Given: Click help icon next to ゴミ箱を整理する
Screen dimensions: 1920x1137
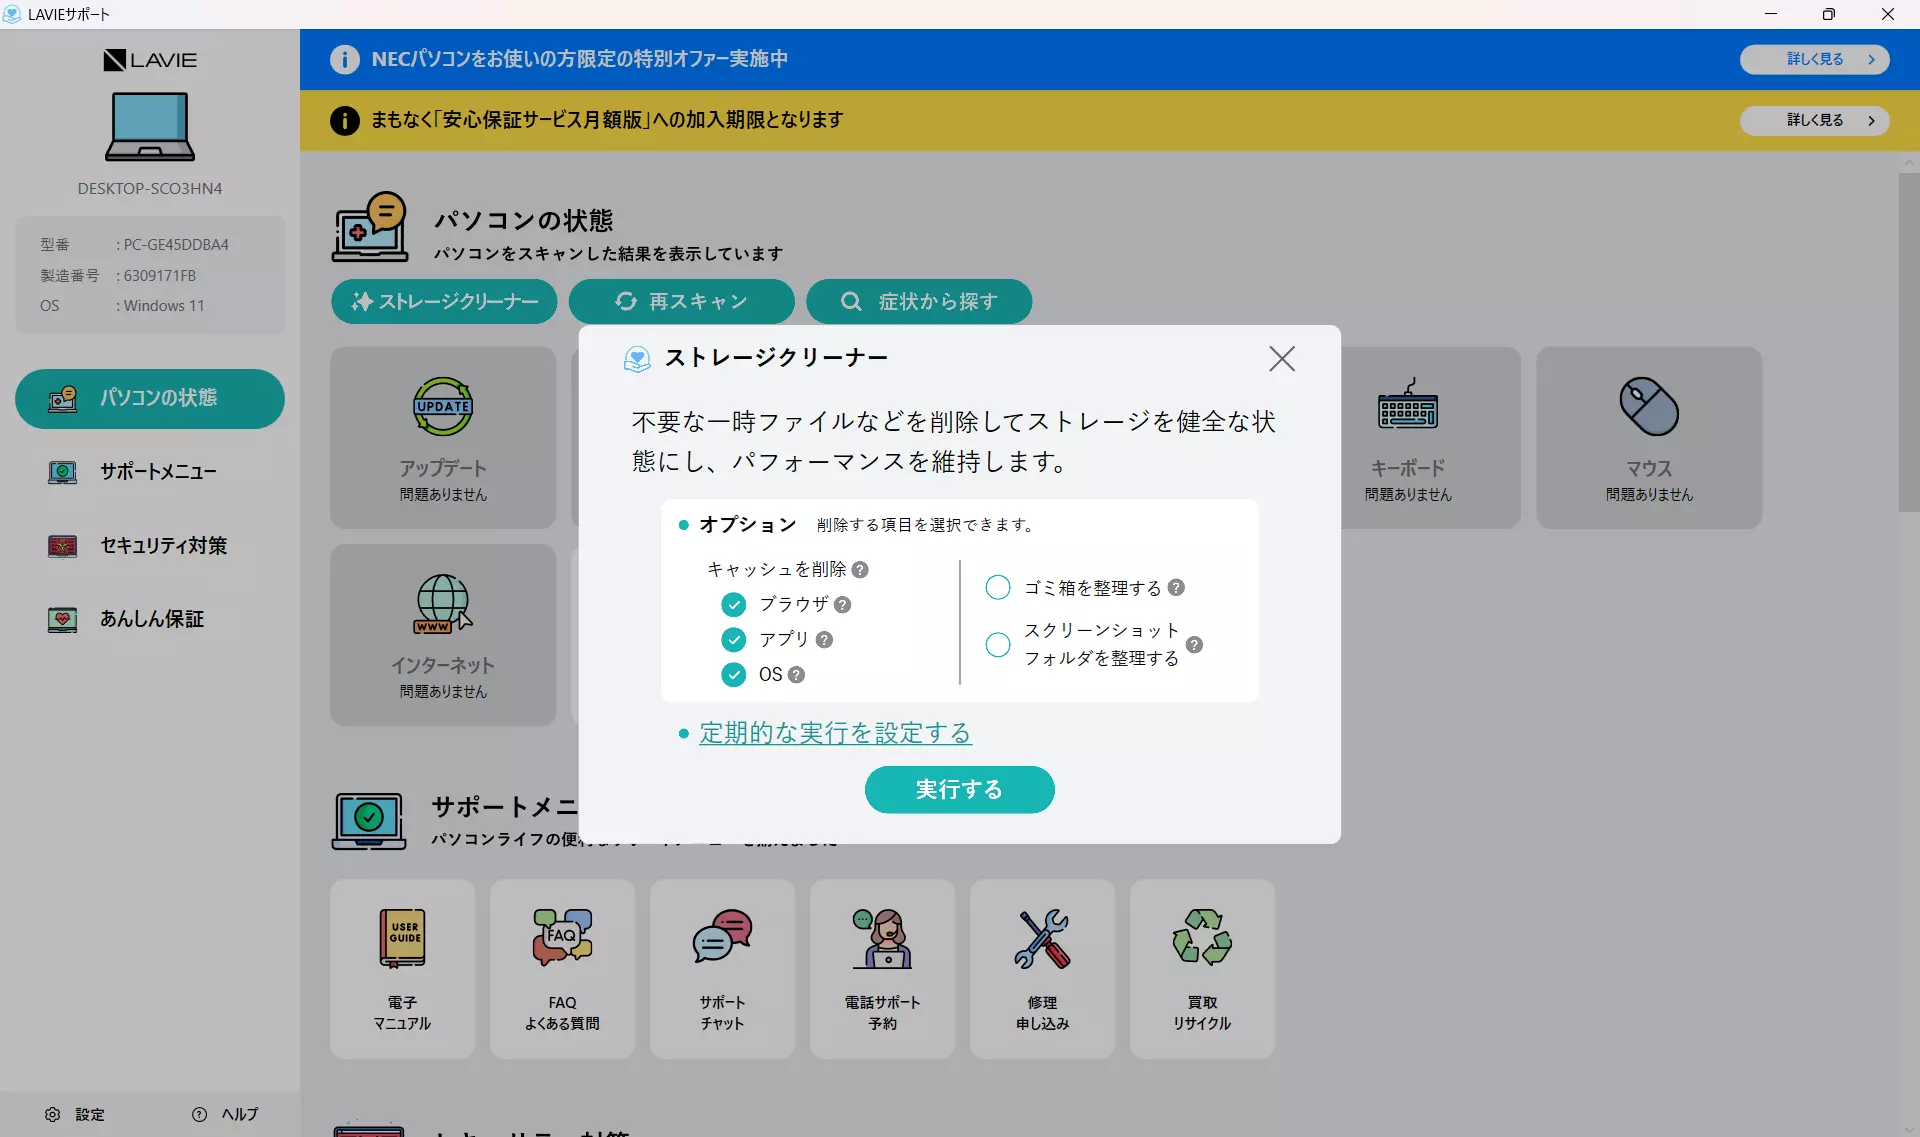Looking at the screenshot, I should click(x=1176, y=588).
